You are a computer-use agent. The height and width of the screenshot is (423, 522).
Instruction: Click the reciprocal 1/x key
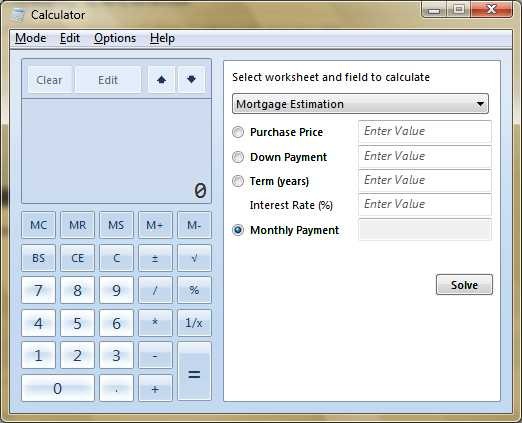pos(194,323)
